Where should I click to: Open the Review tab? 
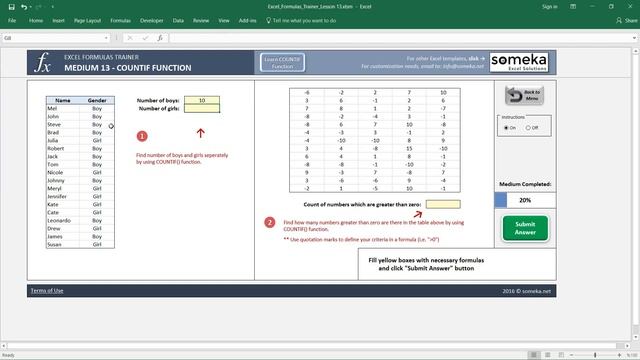click(x=201, y=20)
